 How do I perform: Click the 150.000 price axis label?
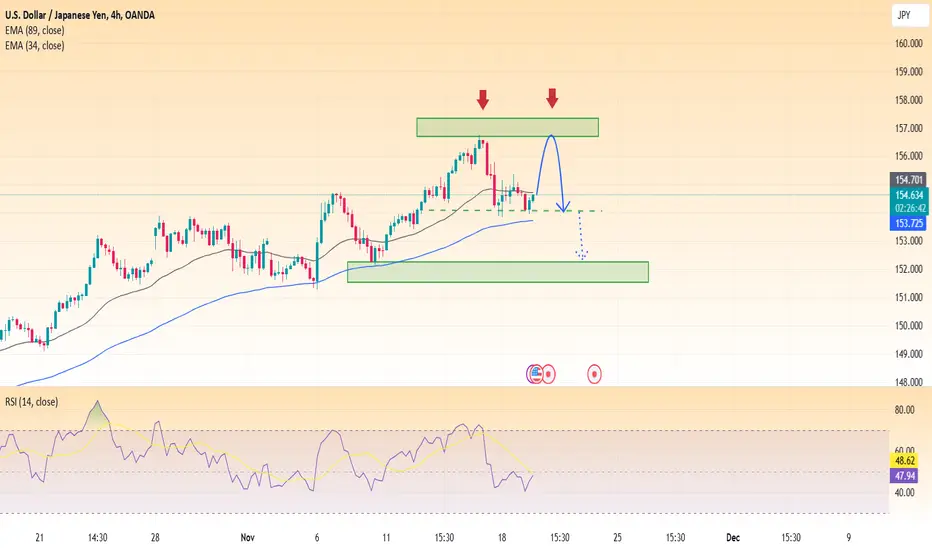[909, 325]
